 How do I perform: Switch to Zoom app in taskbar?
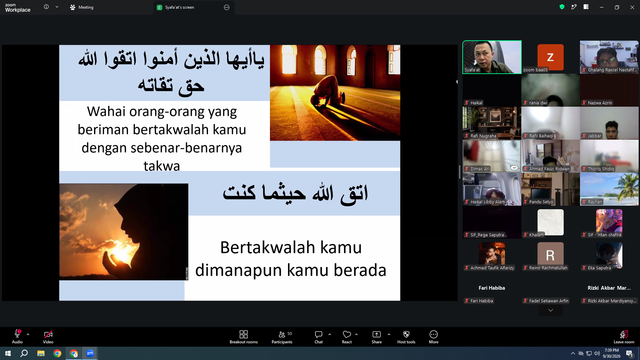point(90,353)
